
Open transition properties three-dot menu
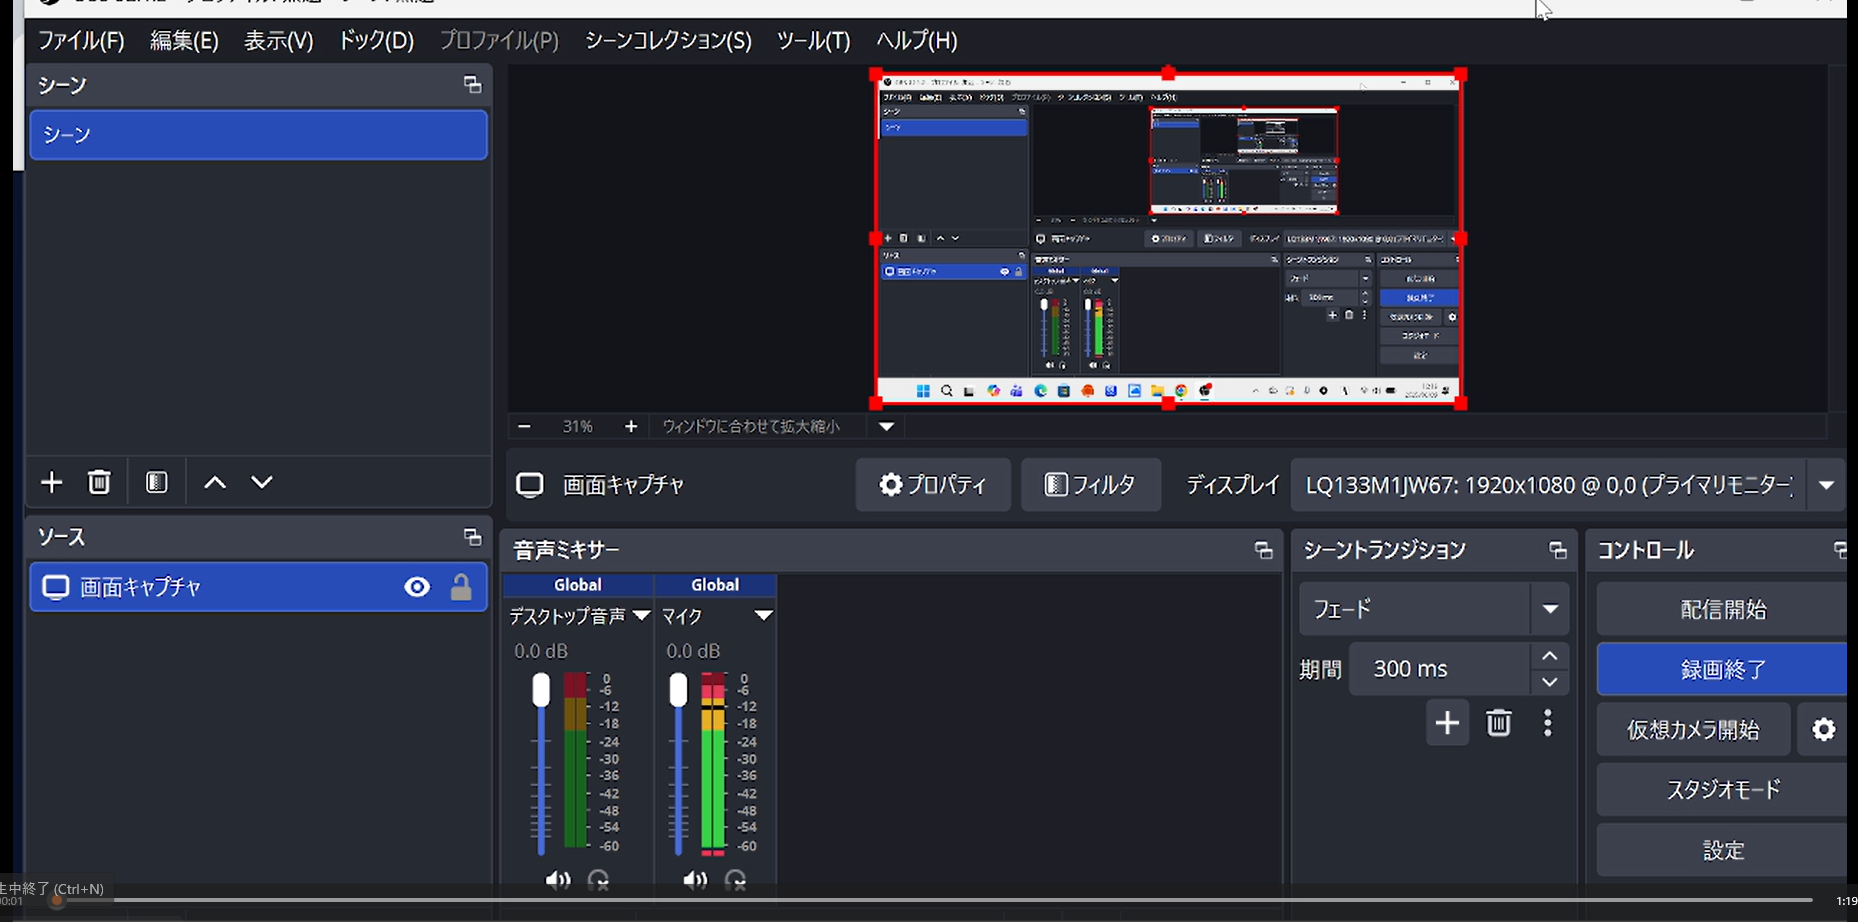(x=1548, y=723)
